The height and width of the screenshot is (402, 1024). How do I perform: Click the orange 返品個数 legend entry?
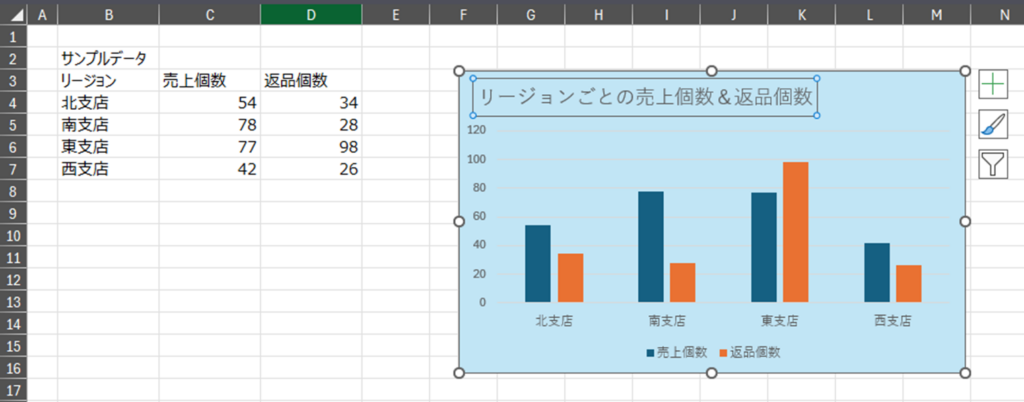click(748, 352)
